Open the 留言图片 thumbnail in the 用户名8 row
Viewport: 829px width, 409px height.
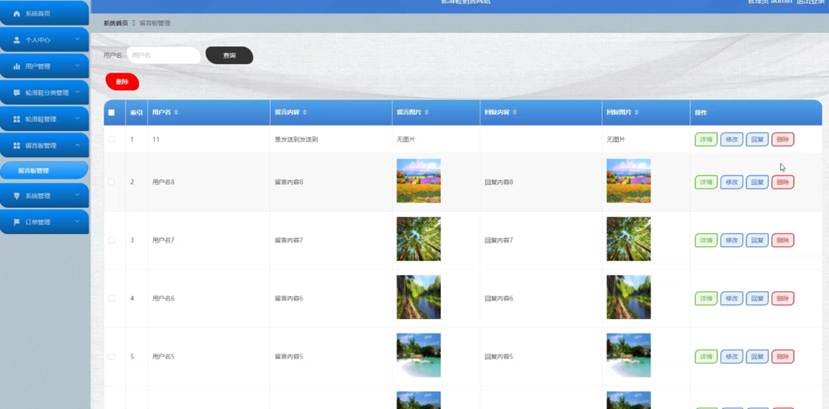419,181
